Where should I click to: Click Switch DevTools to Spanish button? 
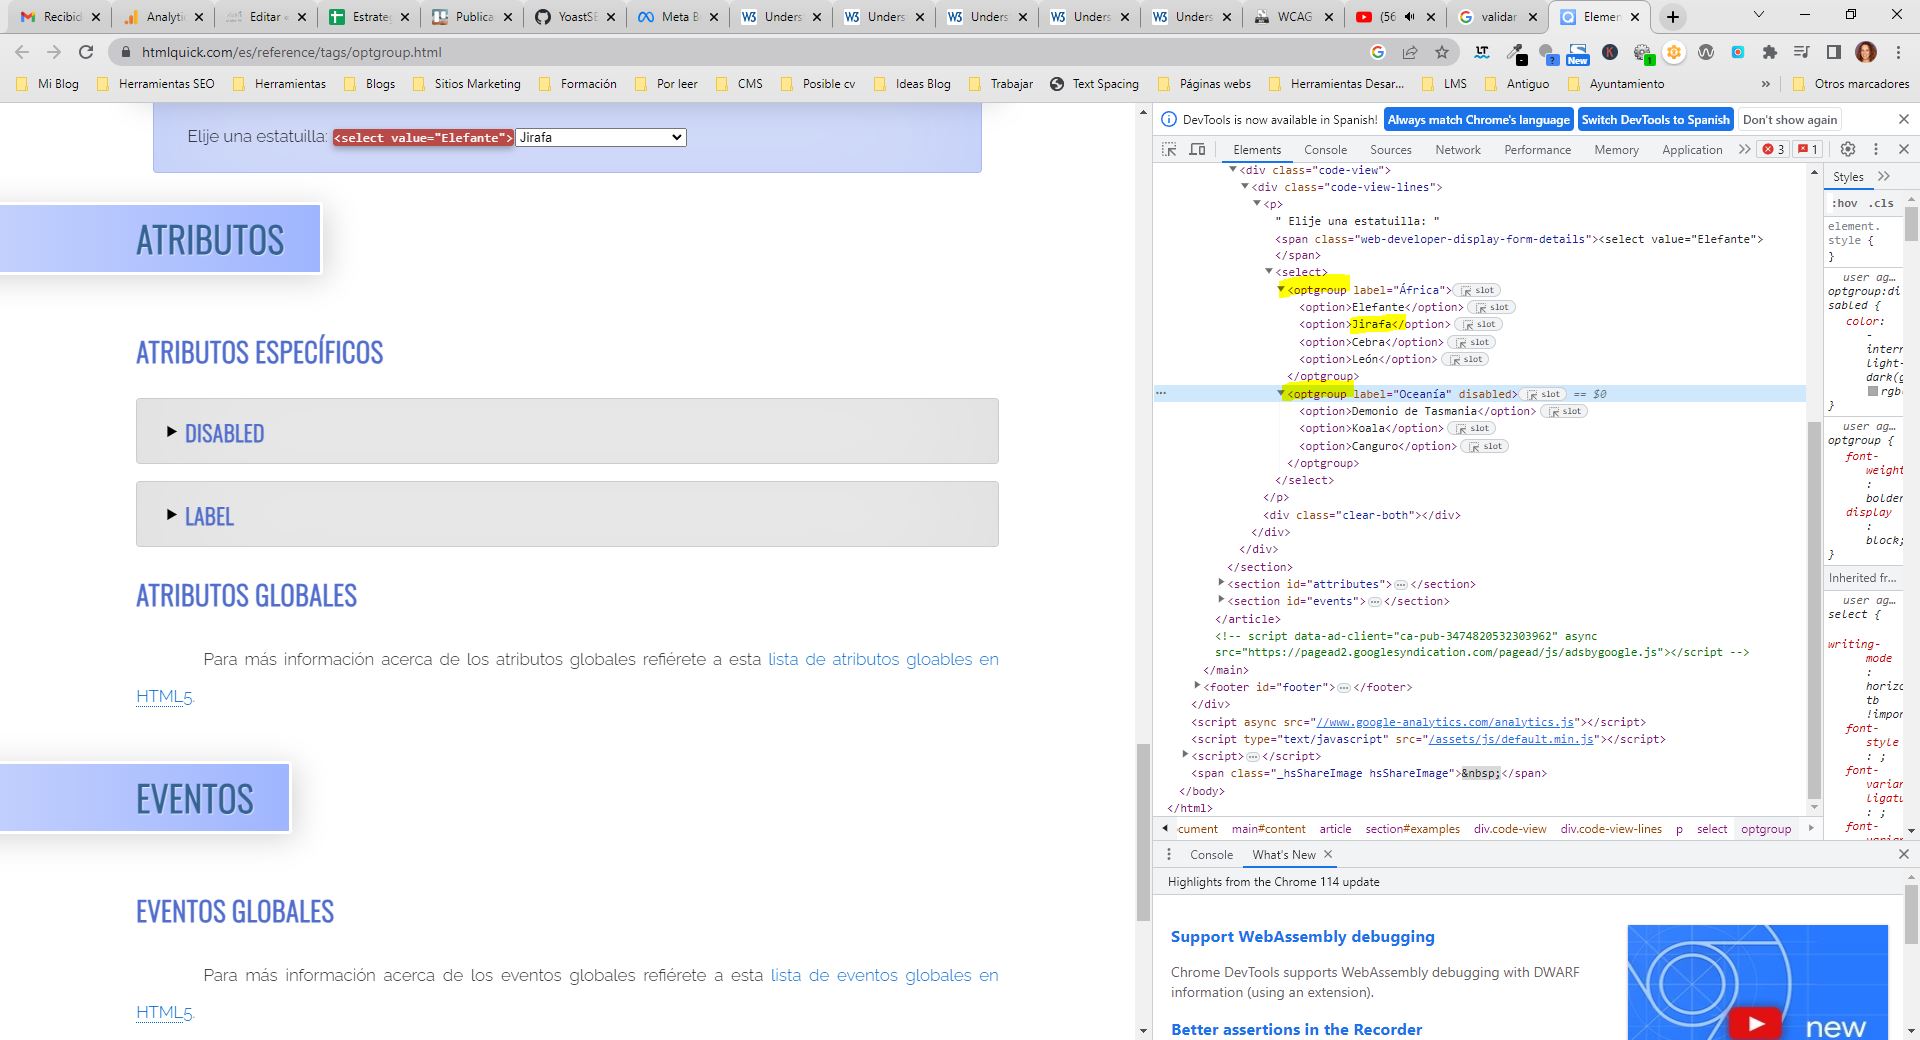[x=1655, y=119]
